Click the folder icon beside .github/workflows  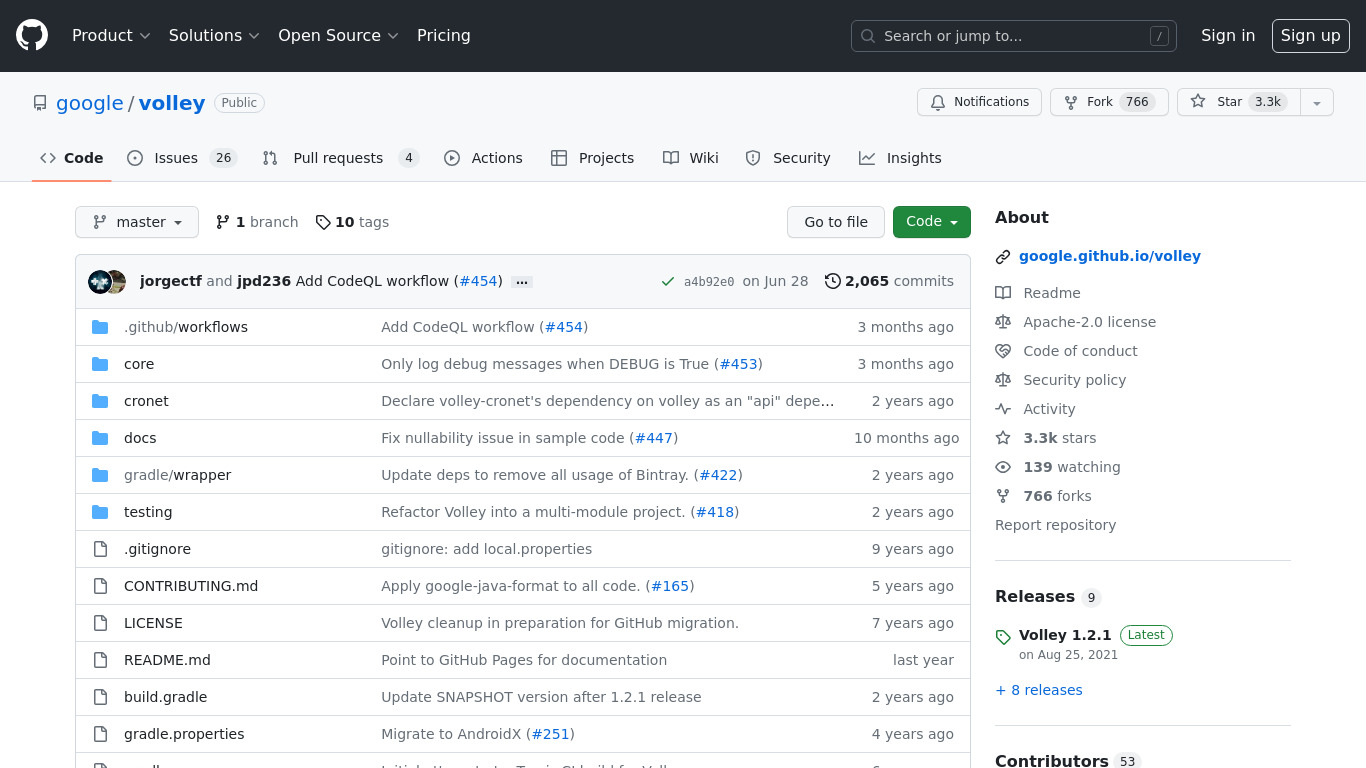pyautogui.click(x=100, y=327)
